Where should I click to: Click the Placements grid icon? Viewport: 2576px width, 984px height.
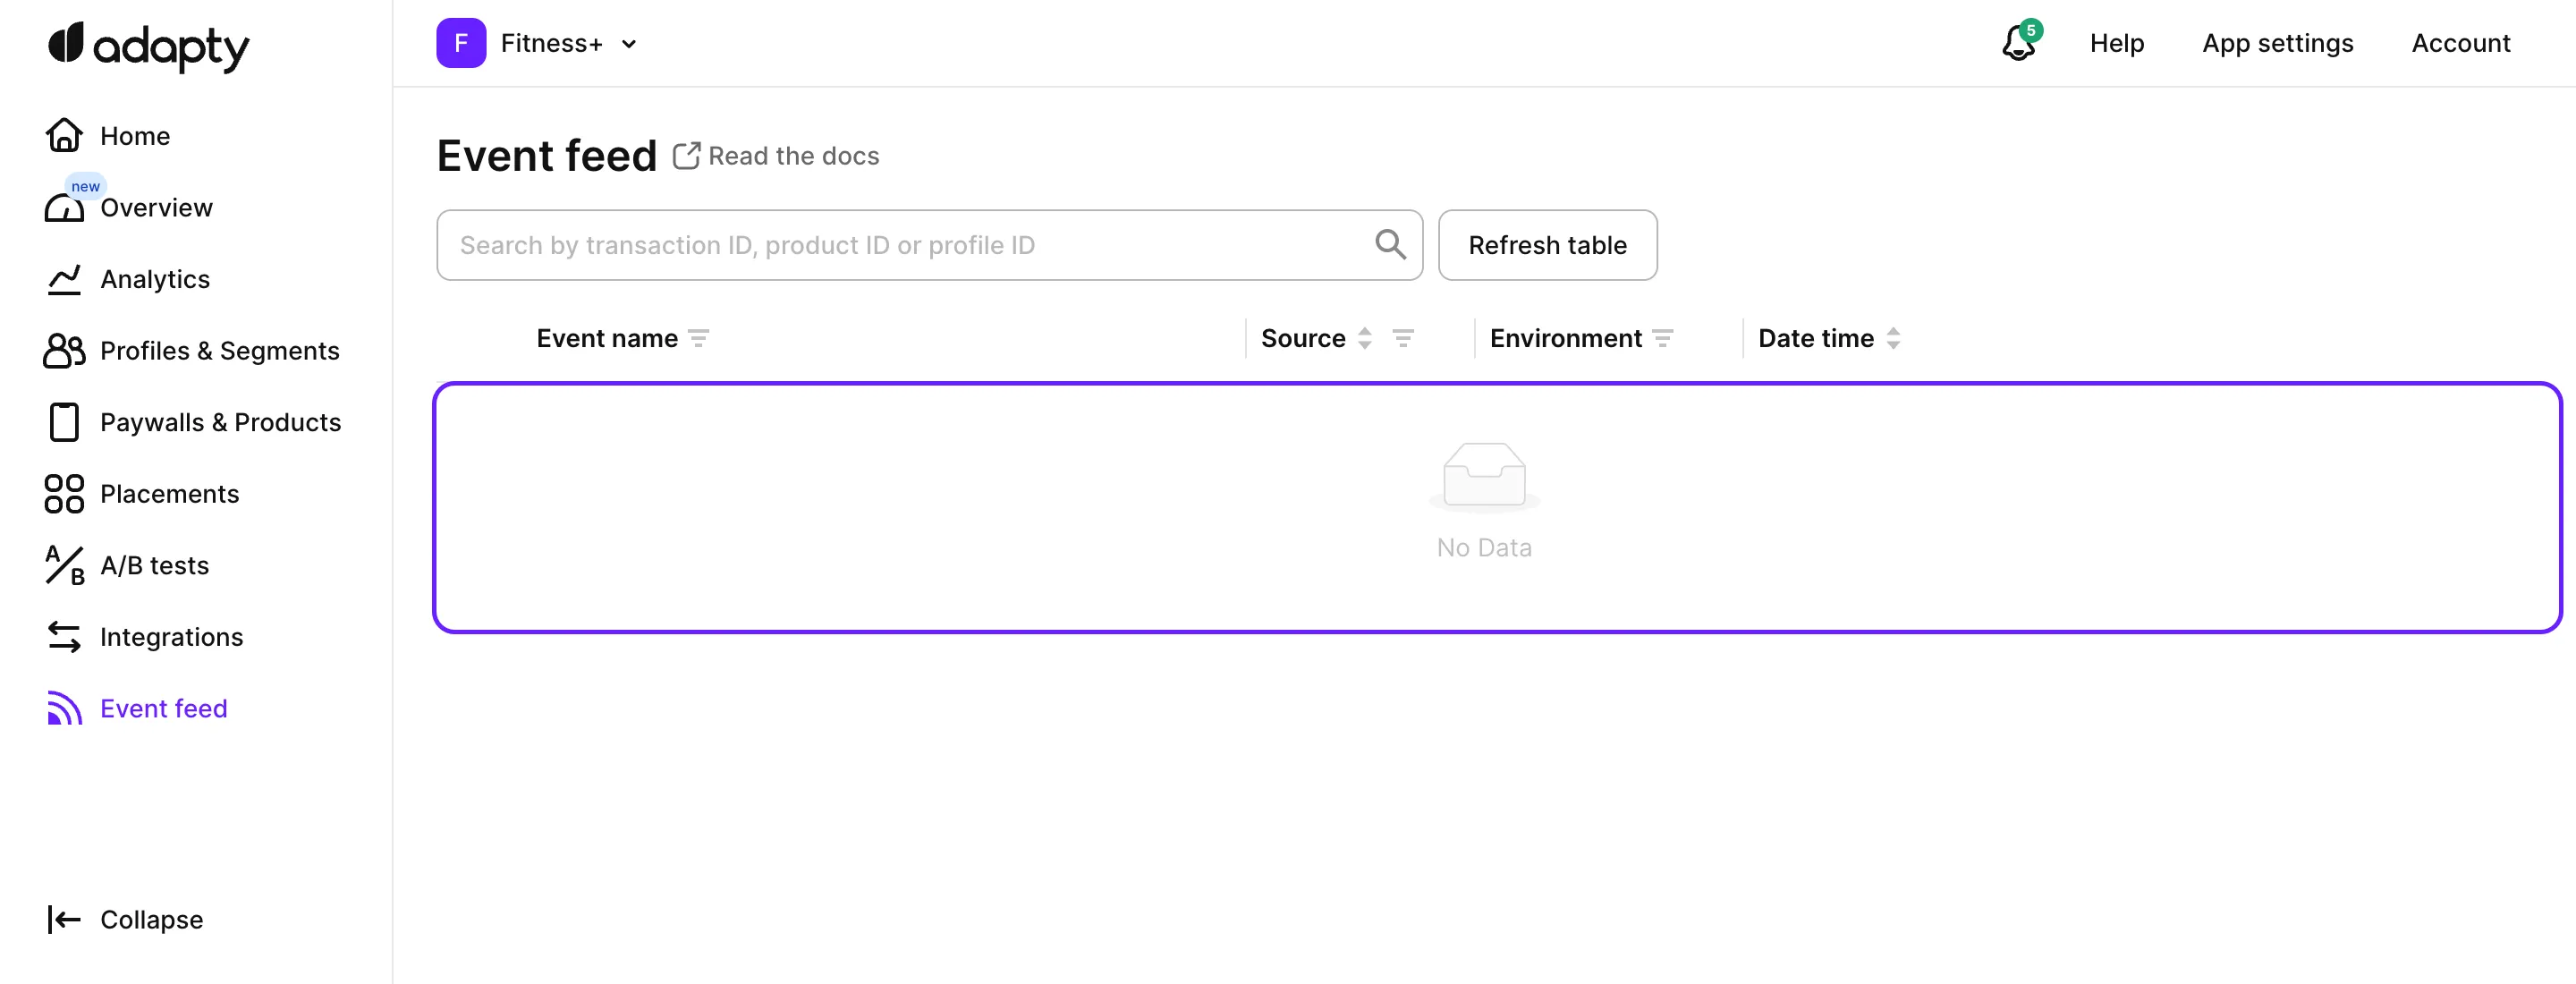point(64,494)
